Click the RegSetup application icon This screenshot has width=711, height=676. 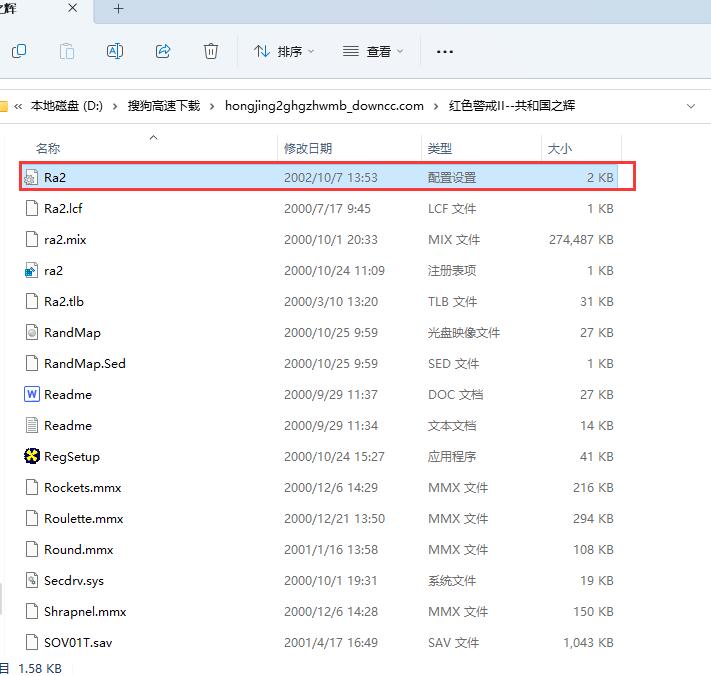32,456
